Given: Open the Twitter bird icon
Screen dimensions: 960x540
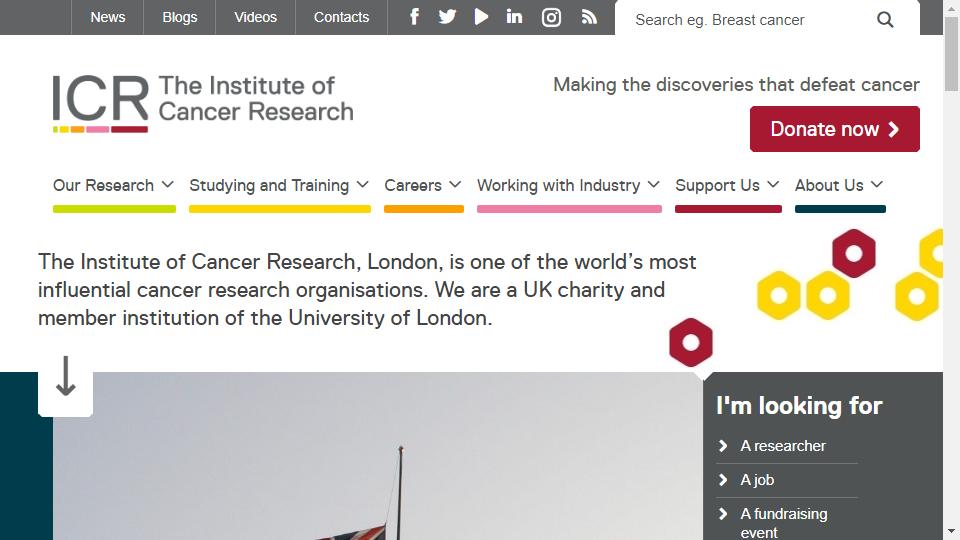Looking at the screenshot, I should click(448, 17).
